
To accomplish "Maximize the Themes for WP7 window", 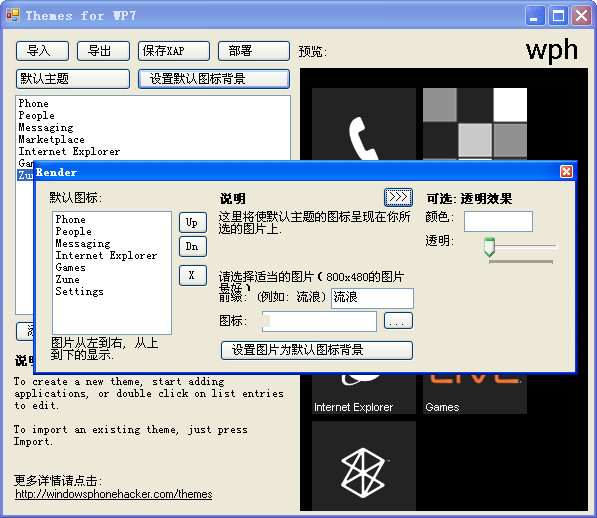I will [558, 16].
